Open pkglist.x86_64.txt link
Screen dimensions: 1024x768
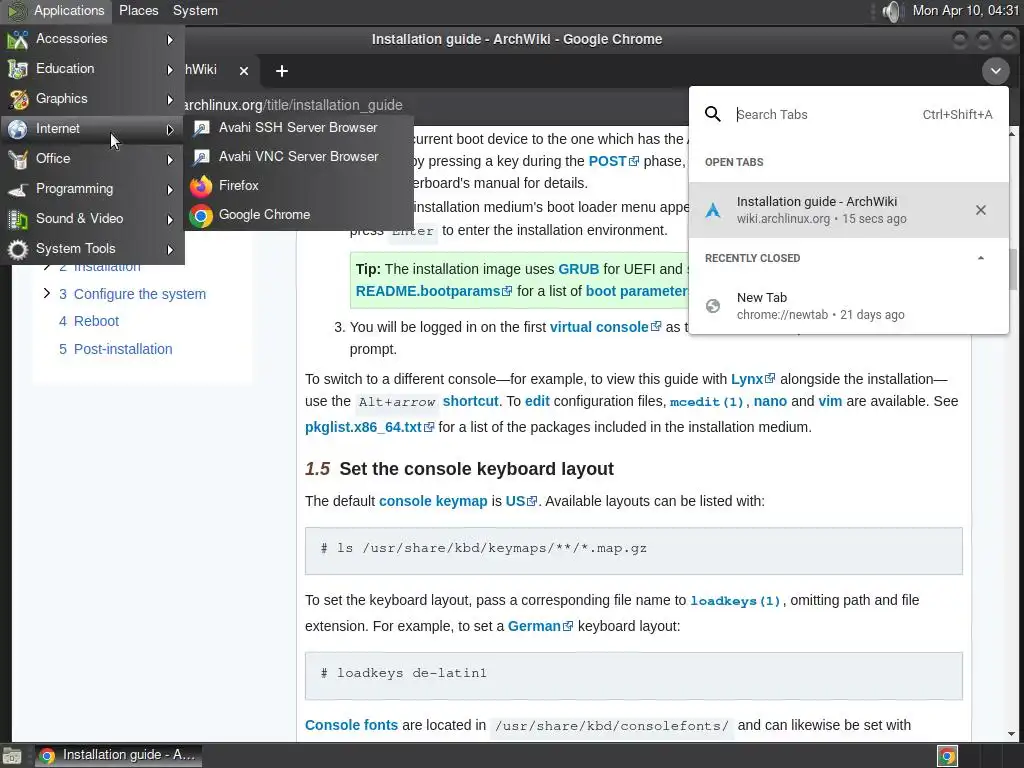(369, 428)
